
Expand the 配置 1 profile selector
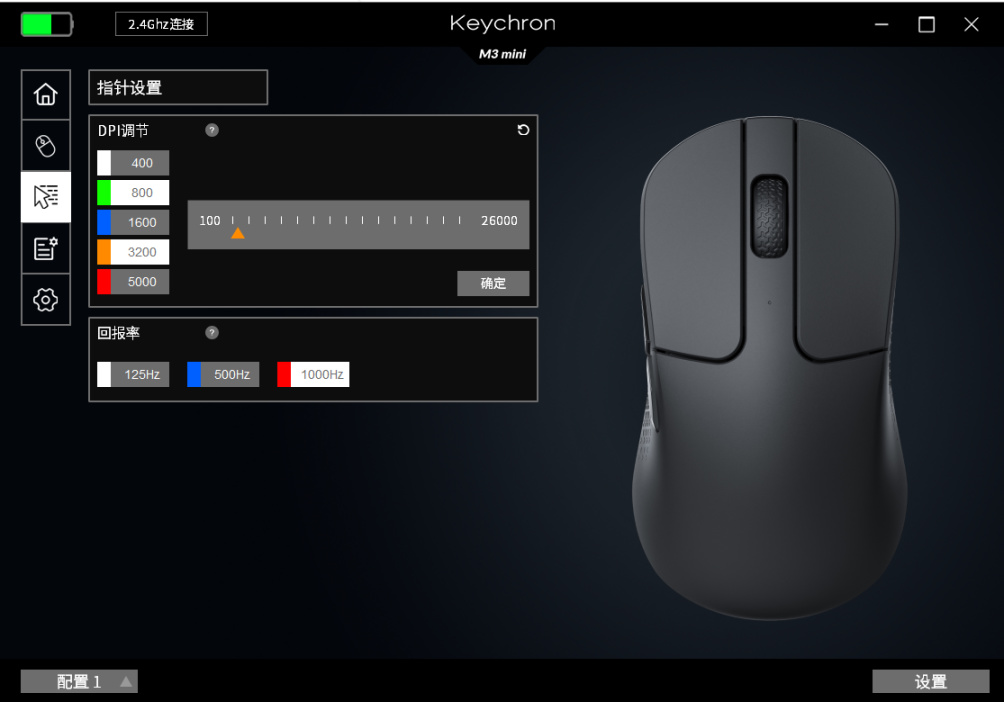tap(79, 681)
